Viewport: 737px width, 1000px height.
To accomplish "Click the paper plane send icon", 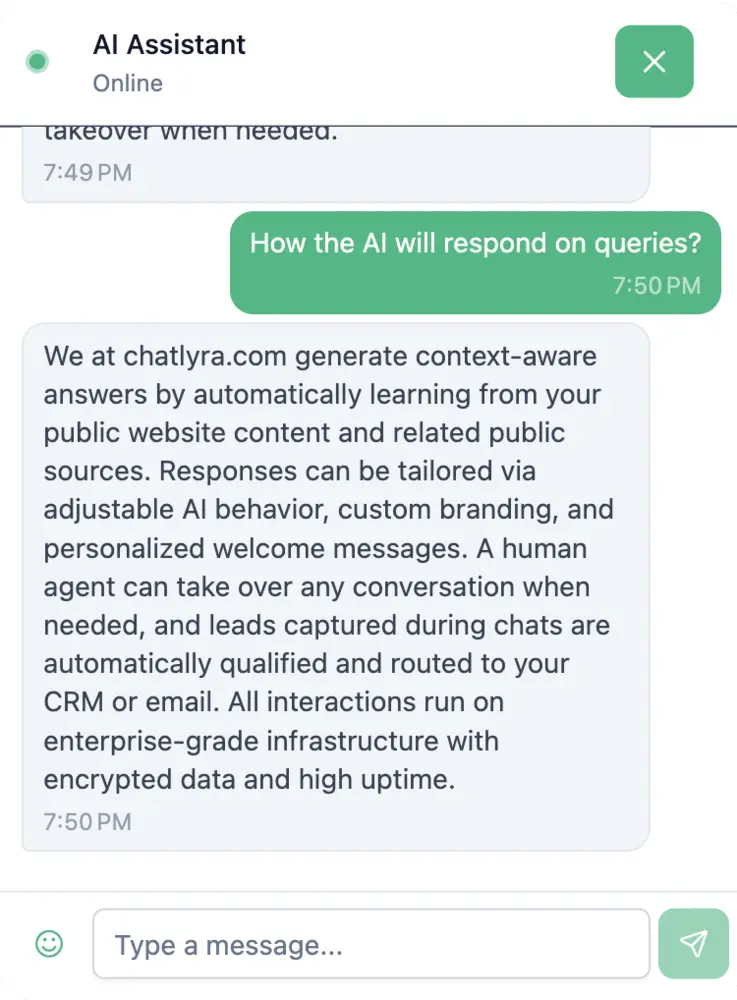I will (693, 943).
